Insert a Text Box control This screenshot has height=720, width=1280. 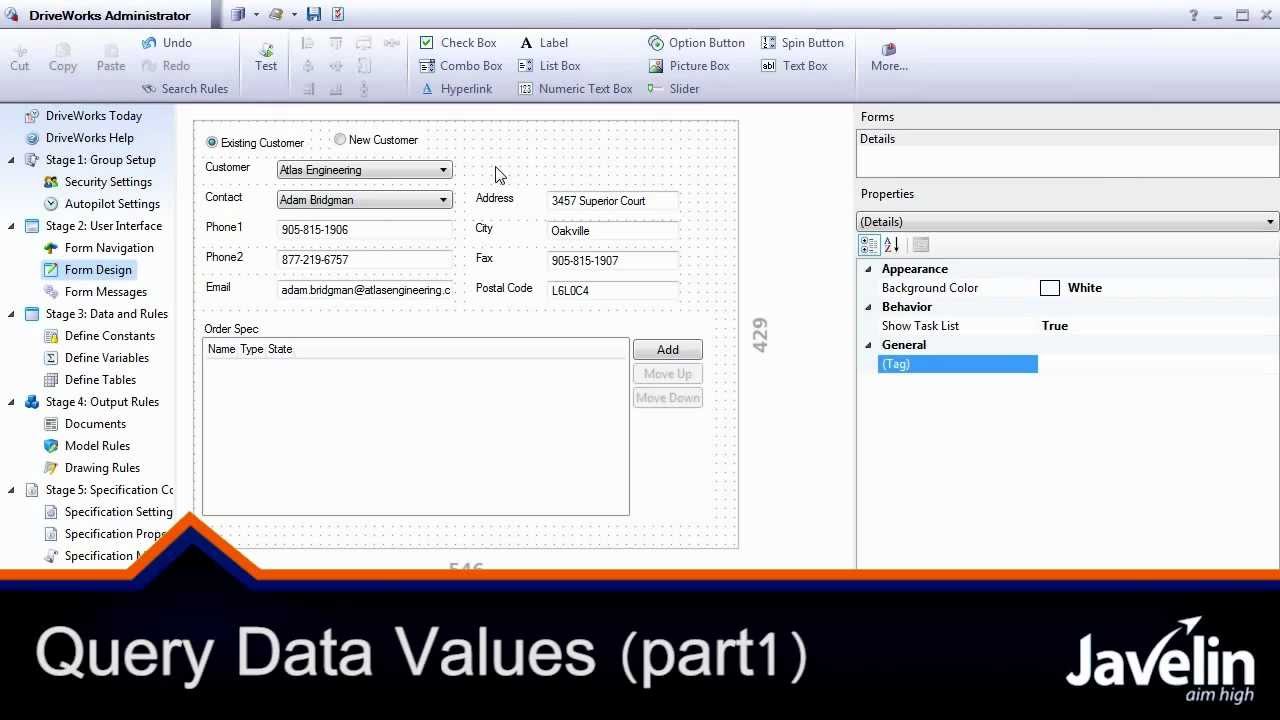click(x=794, y=66)
